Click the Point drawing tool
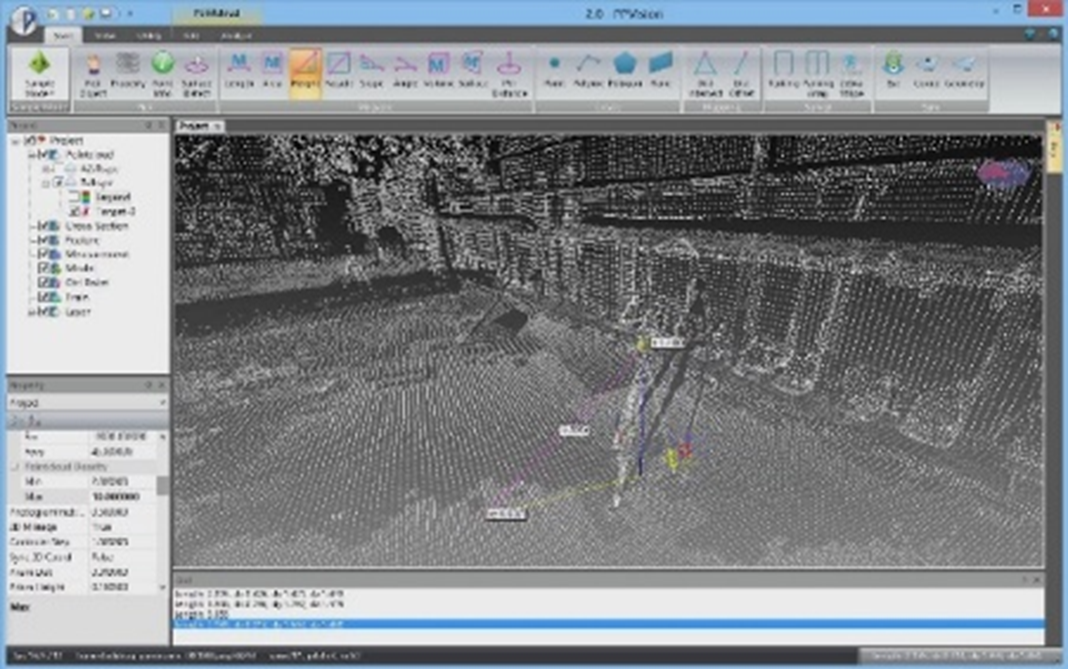This screenshot has width=1068, height=669. [x=554, y=72]
